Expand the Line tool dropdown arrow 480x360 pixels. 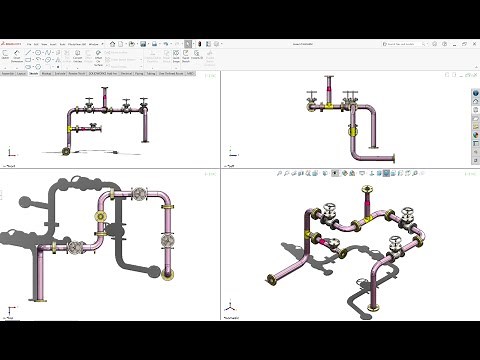click(x=33, y=52)
